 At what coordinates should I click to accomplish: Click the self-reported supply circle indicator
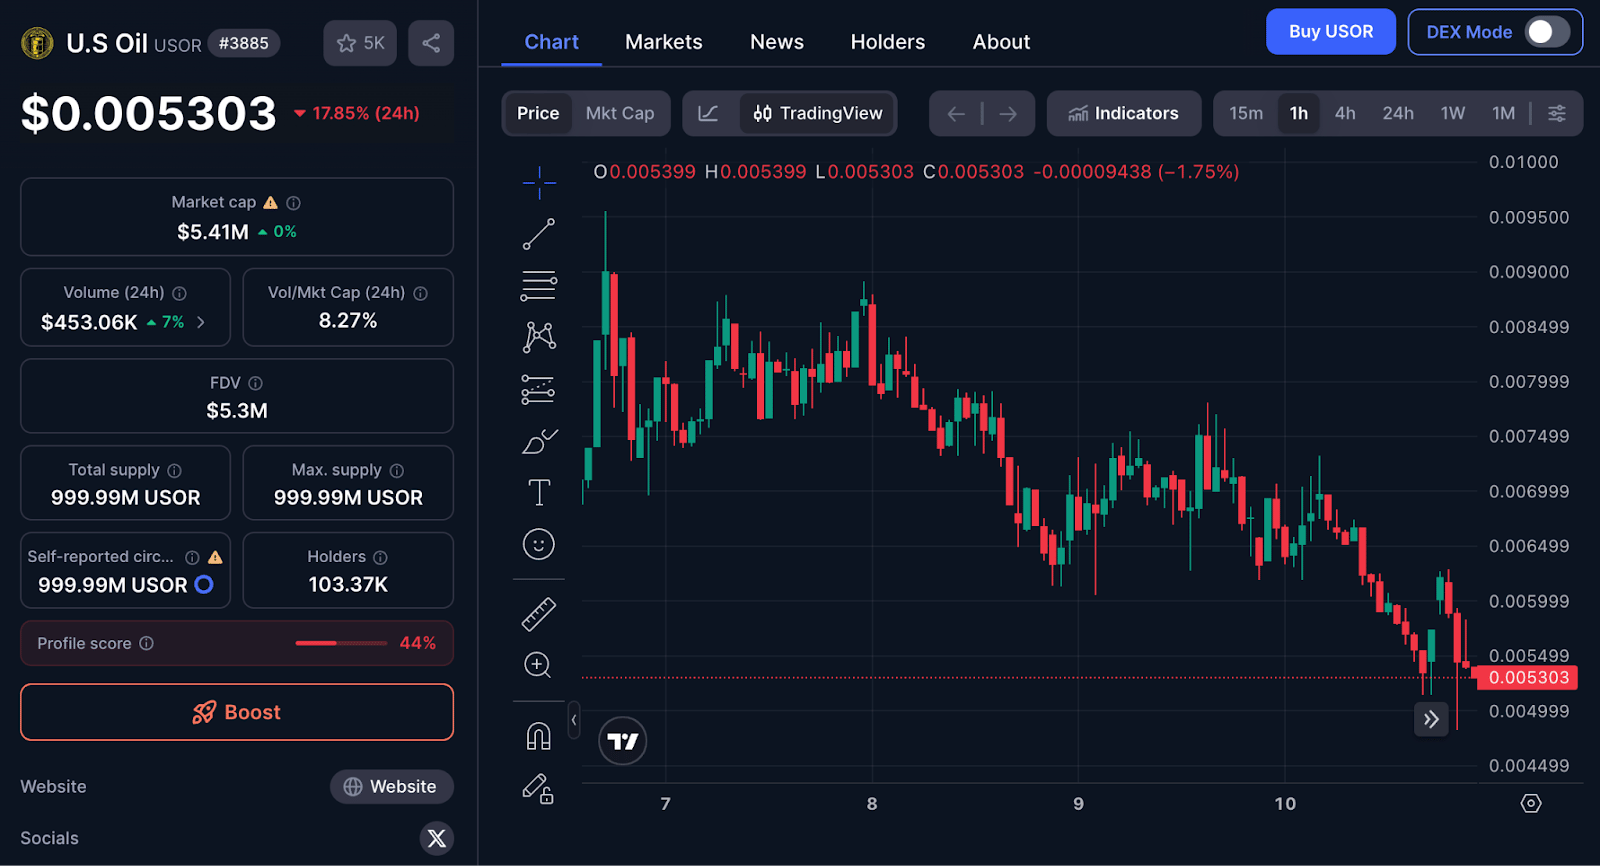click(x=204, y=585)
